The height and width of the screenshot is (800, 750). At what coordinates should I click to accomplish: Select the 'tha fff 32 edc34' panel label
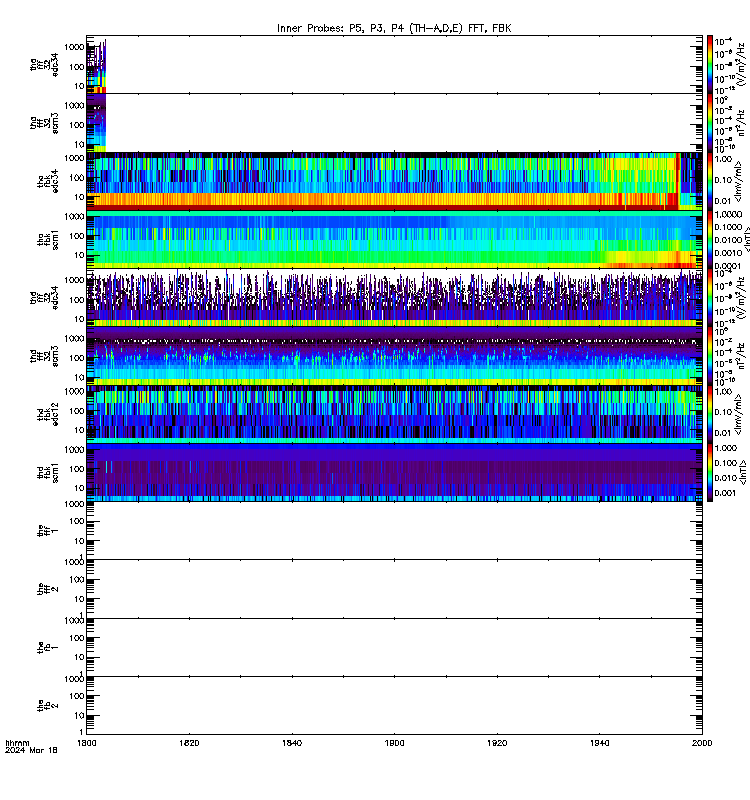(44, 64)
